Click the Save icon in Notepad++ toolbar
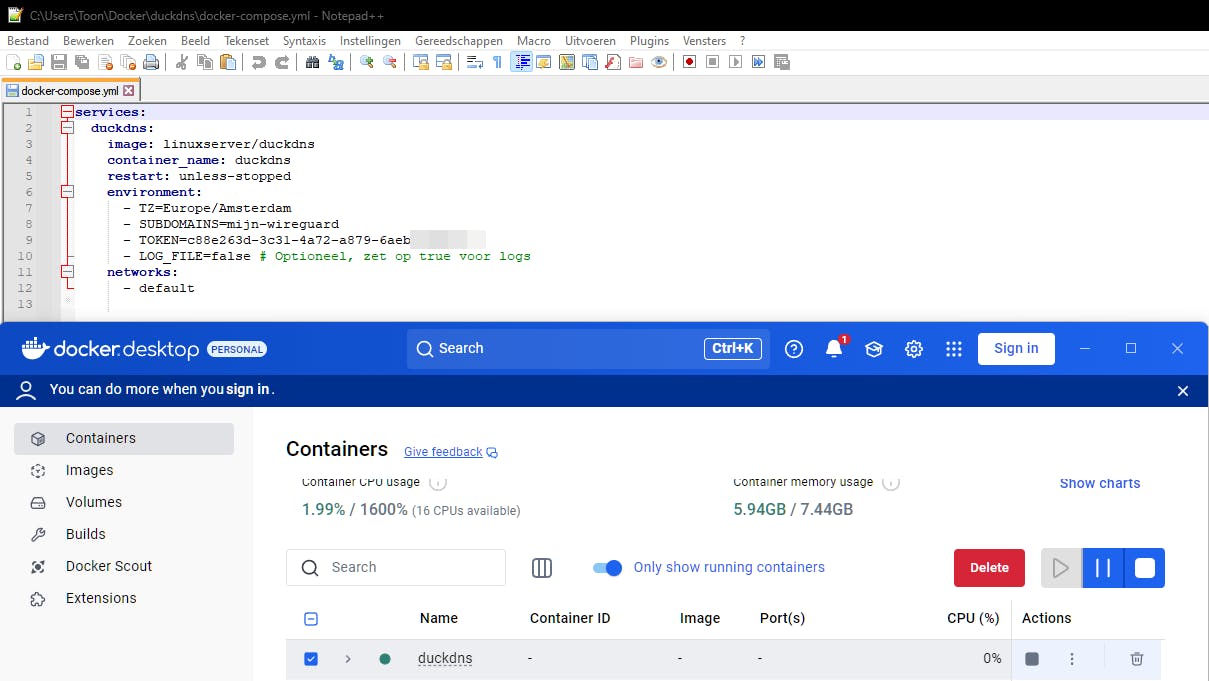The height and width of the screenshot is (681, 1209). tap(59, 62)
